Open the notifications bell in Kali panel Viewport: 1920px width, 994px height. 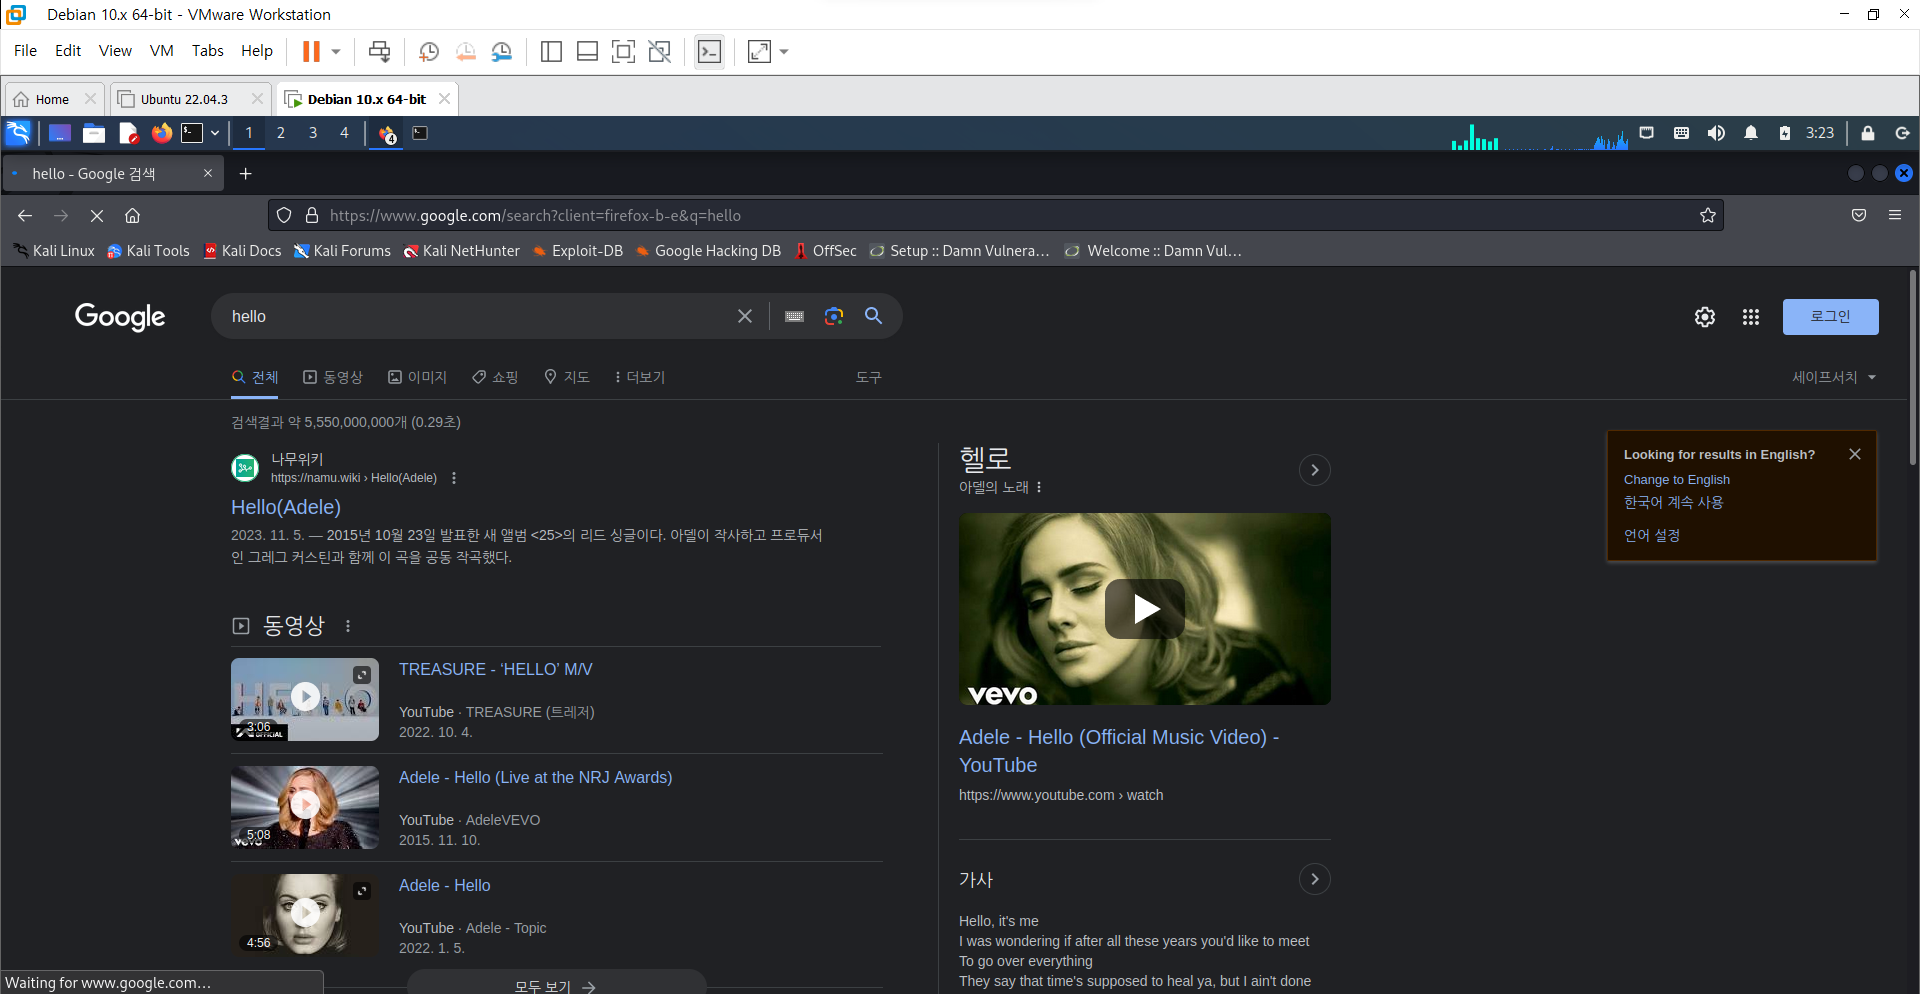point(1751,133)
